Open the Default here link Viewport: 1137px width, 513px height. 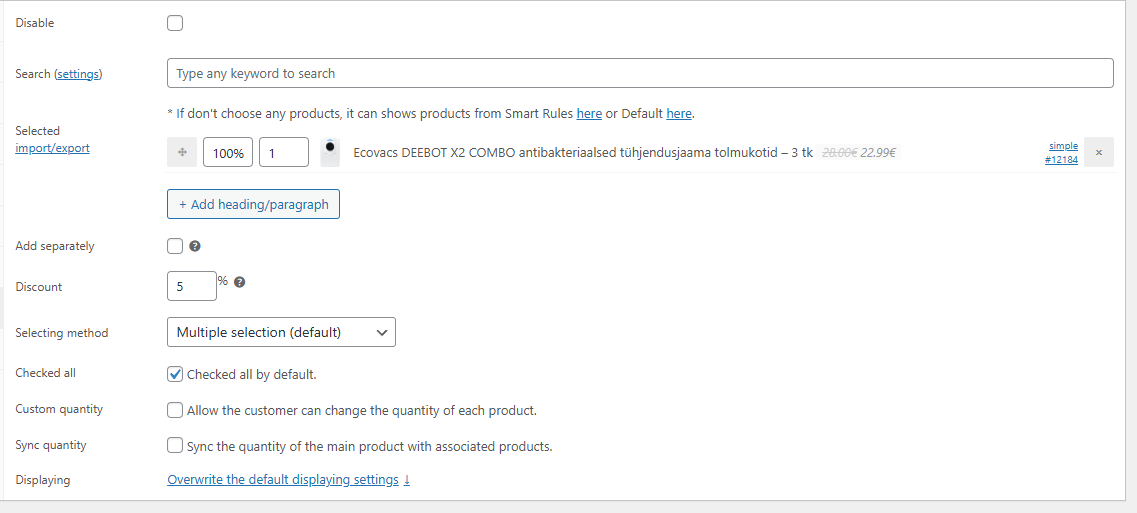click(679, 114)
